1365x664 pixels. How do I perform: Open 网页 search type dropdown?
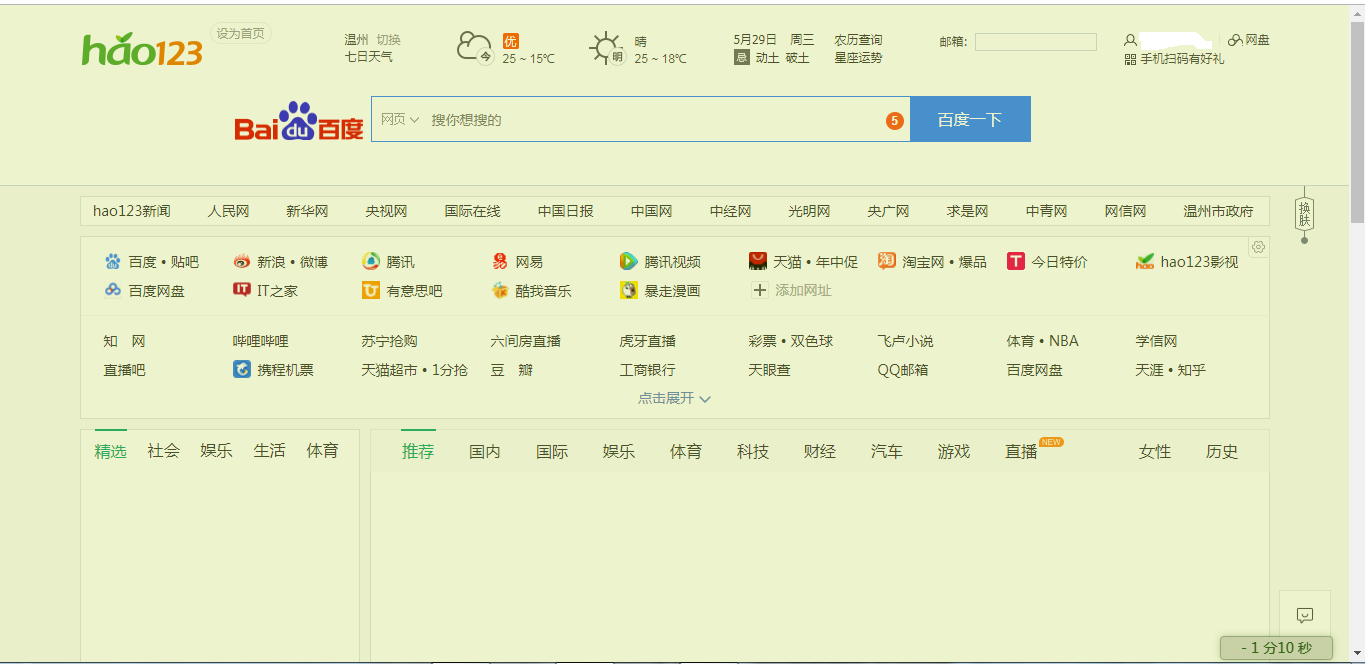click(x=400, y=120)
